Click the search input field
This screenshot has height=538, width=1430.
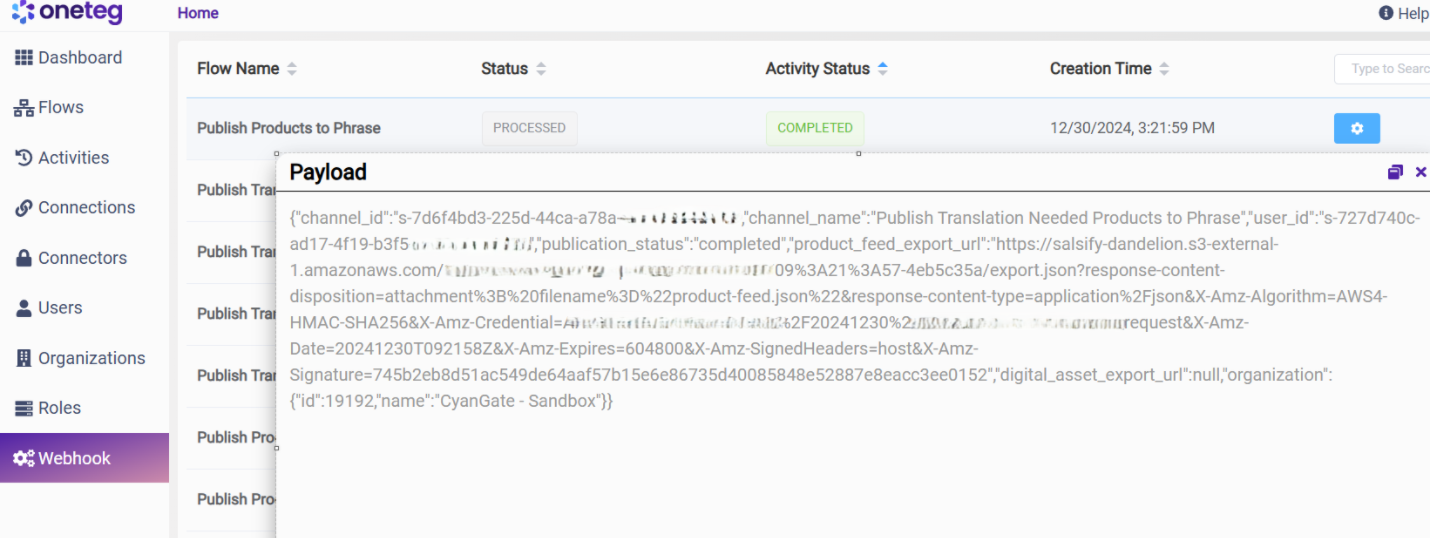pyautogui.click(x=1385, y=69)
